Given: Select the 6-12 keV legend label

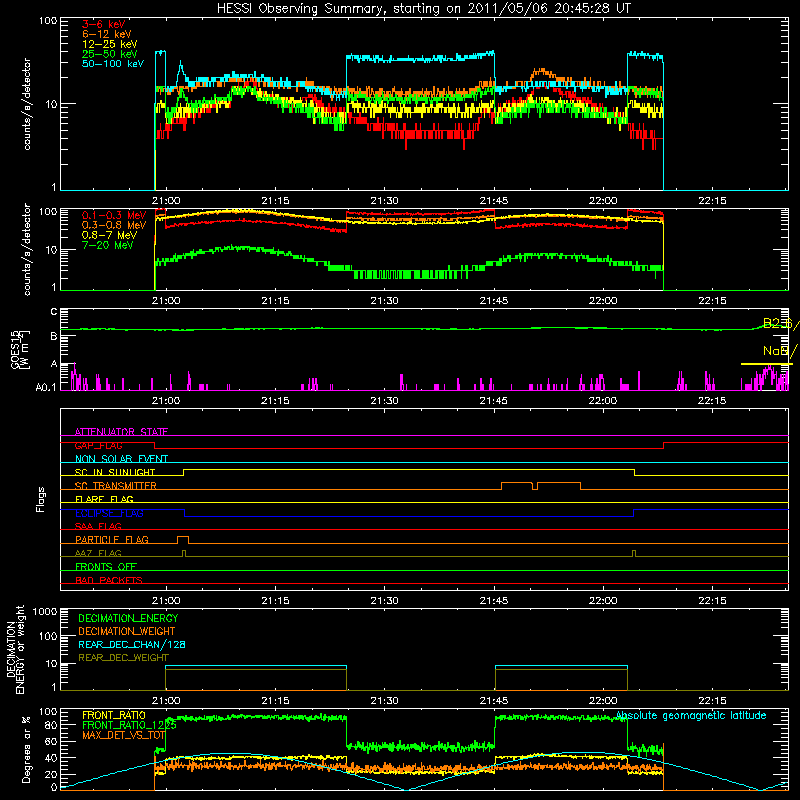Looking at the screenshot, I should coord(107,34).
